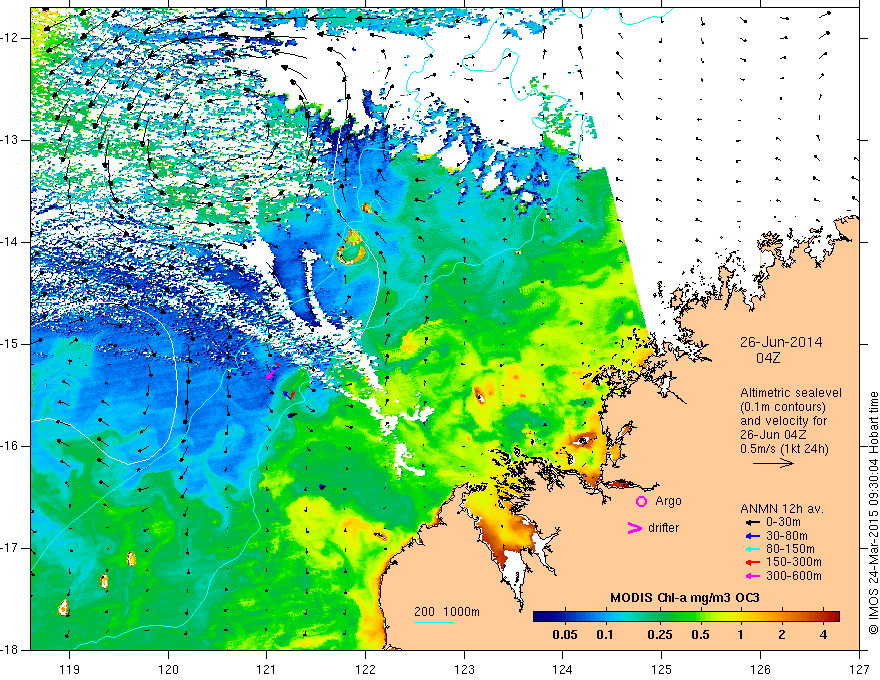This screenshot has height=680, width=880.
Task: Click the colorbar value 0.25
Action: (659, 635)
